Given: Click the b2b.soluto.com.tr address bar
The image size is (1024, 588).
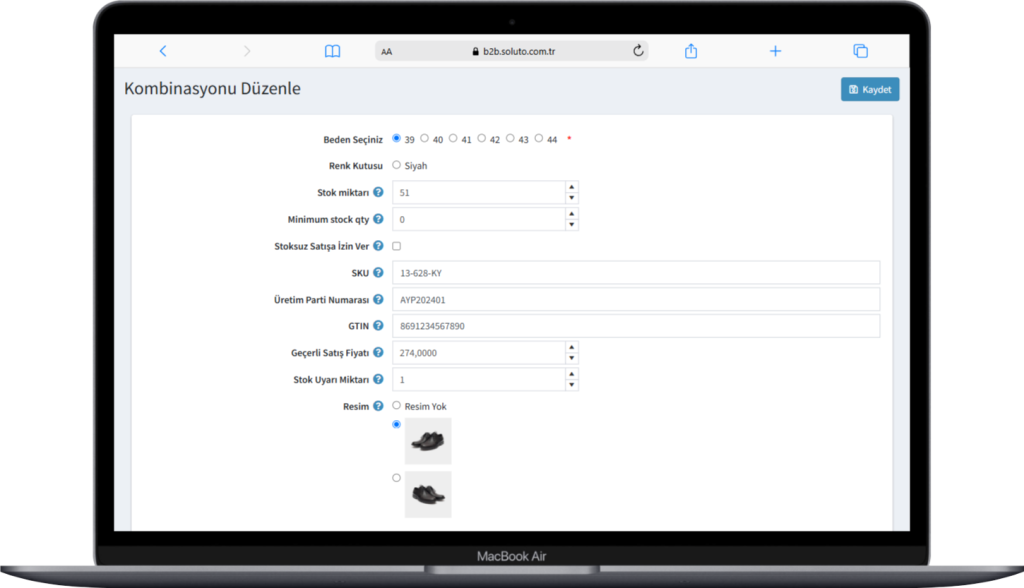Looking at the screenshot, I should click(511, 51).
